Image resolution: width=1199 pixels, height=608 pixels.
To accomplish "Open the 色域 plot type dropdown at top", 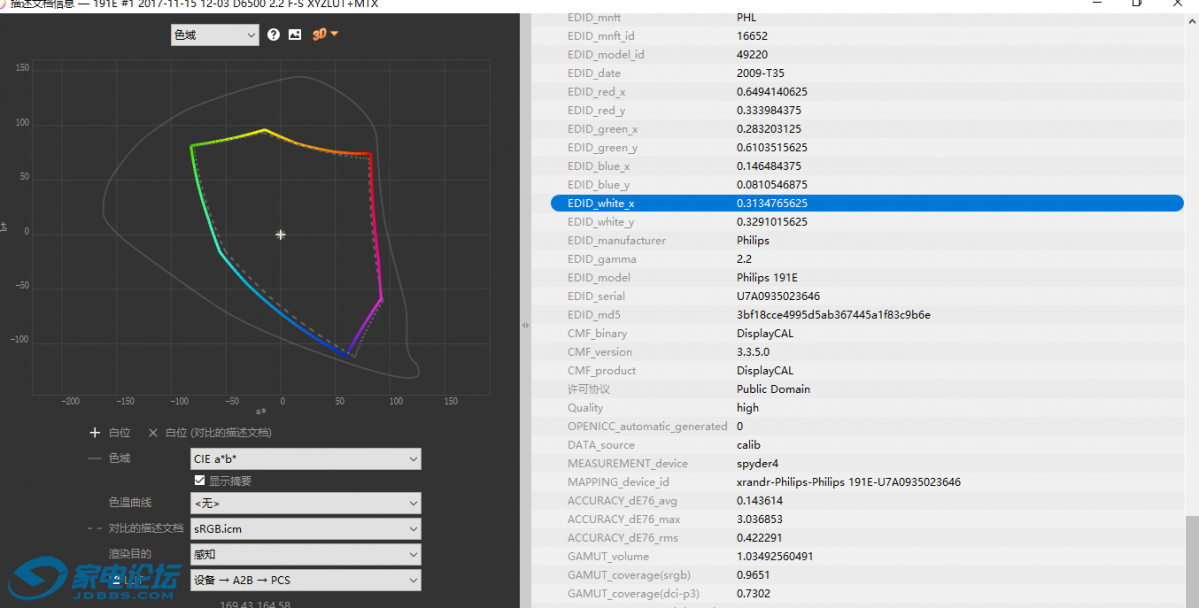I will [214, 35].
